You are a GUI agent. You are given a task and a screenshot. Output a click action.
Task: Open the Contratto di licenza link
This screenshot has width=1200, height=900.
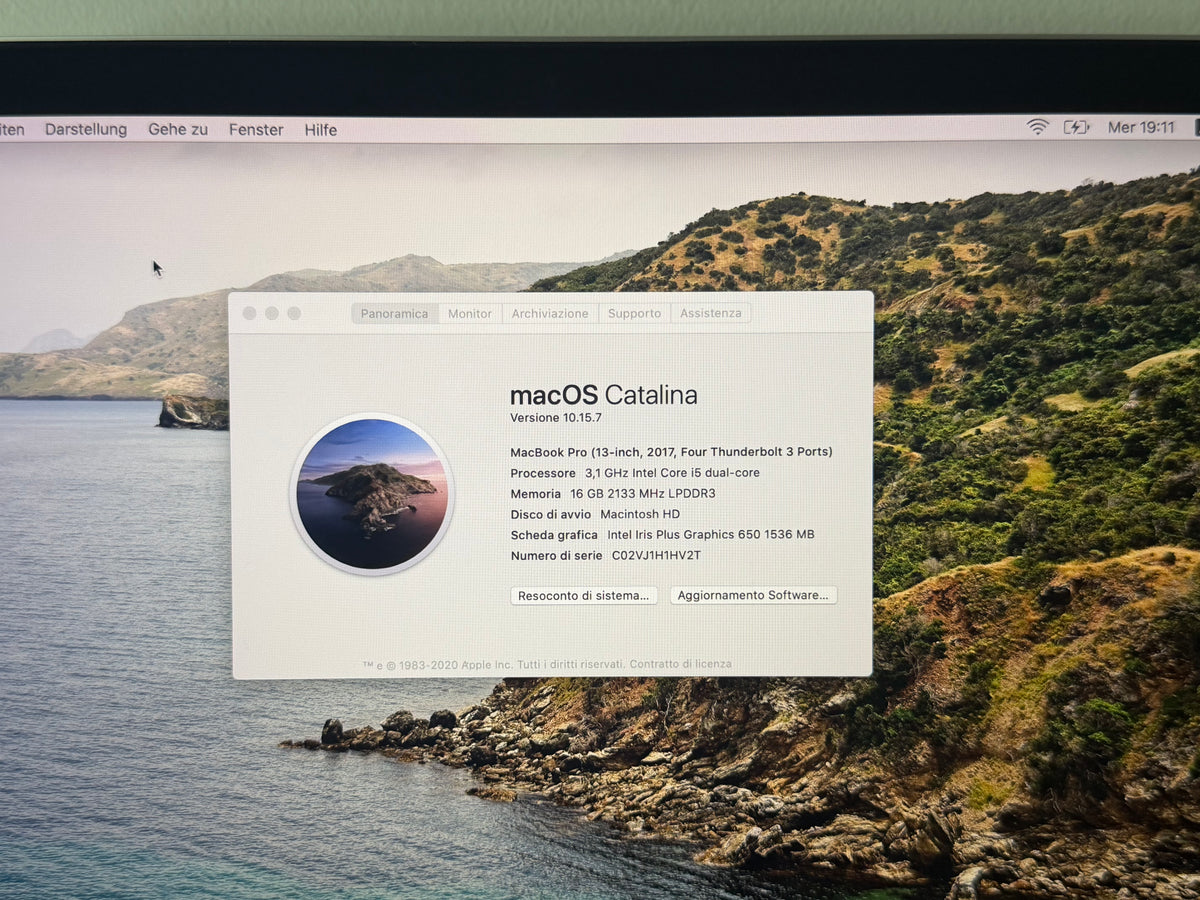click(681, 663)
